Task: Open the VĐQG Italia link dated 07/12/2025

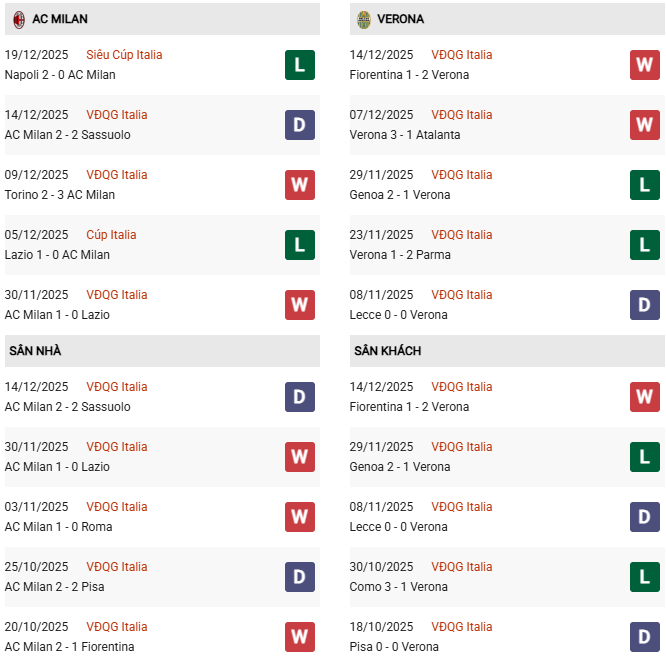Action: click(x=461, y=115)
